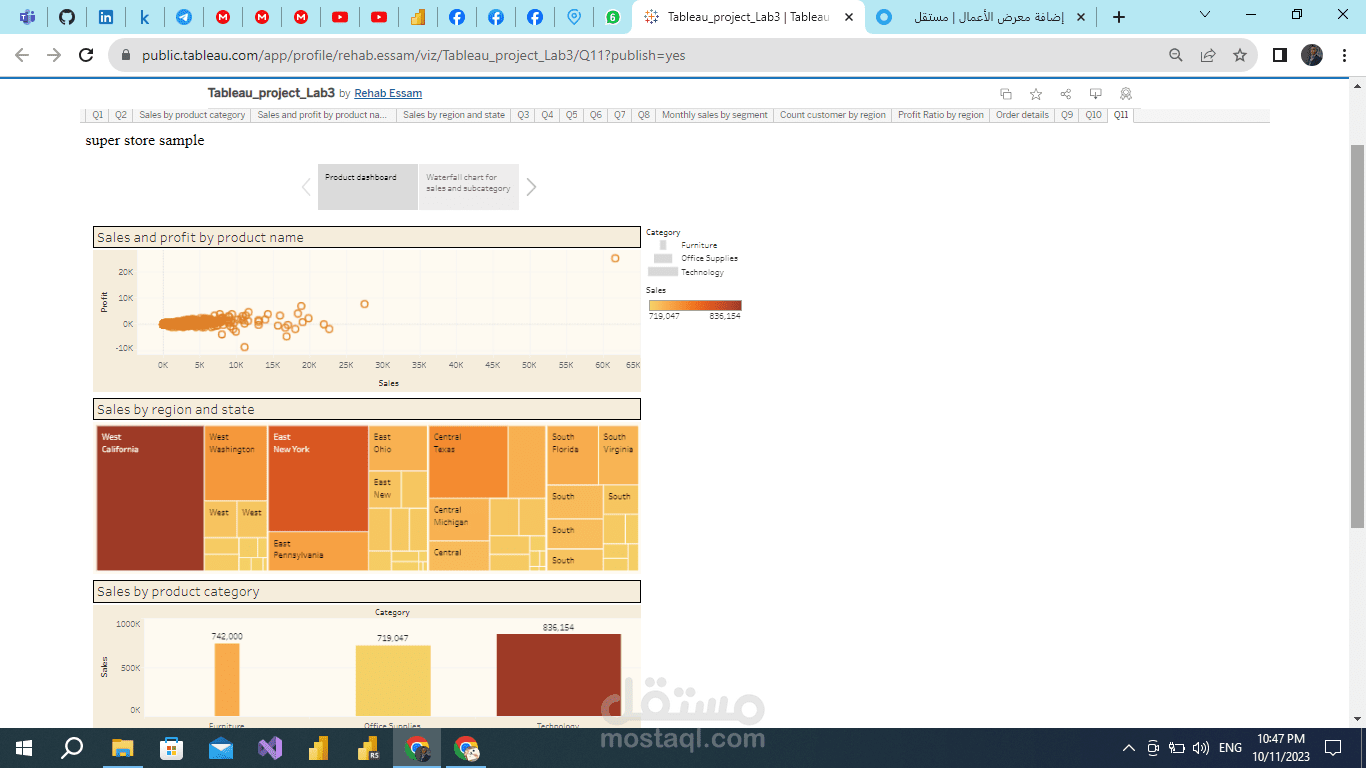
Task: Open Rehab Essam's profile link
Action: point(388,94)
